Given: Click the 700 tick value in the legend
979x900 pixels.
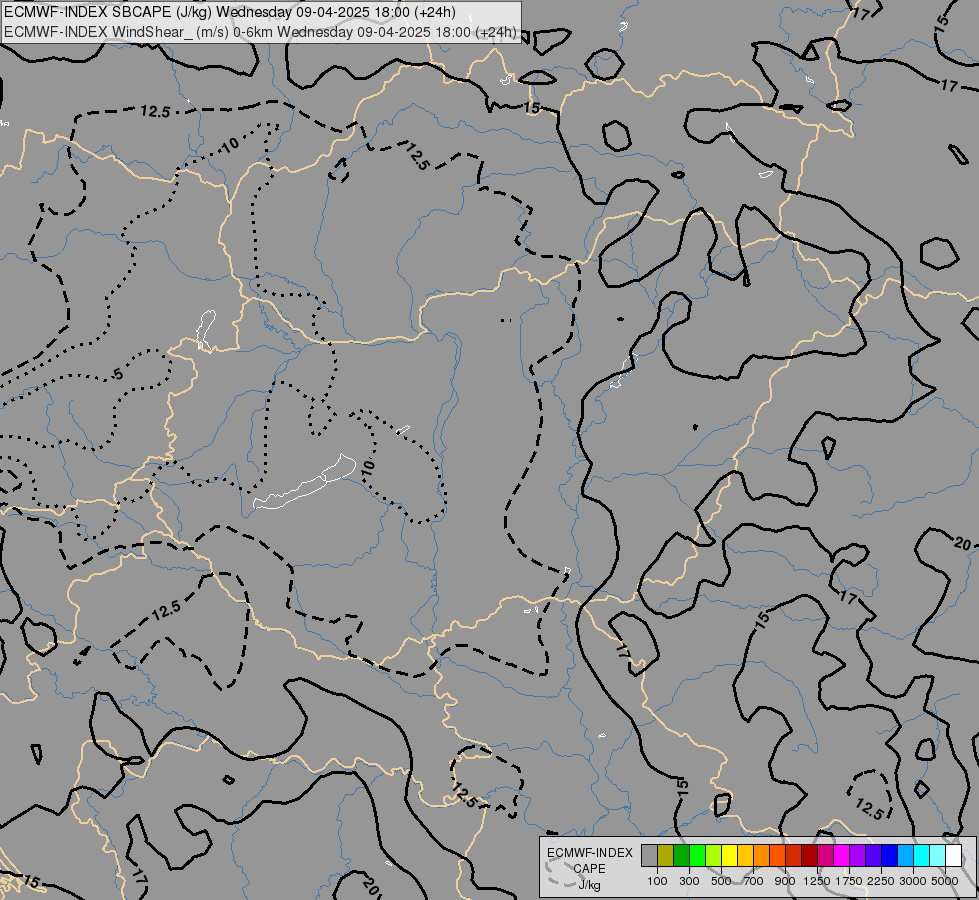Looking at the screenshot, I should tap(754, 881).
